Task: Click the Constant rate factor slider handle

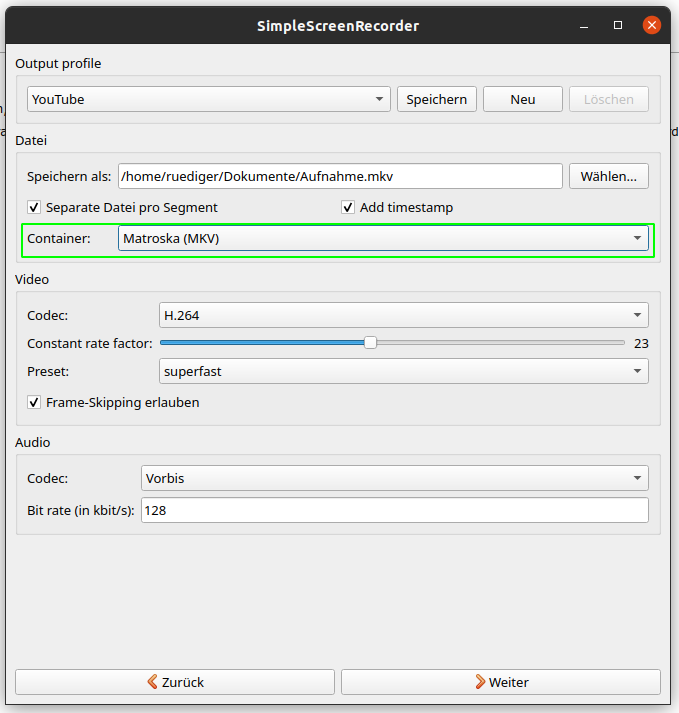Action: point(371,343)
